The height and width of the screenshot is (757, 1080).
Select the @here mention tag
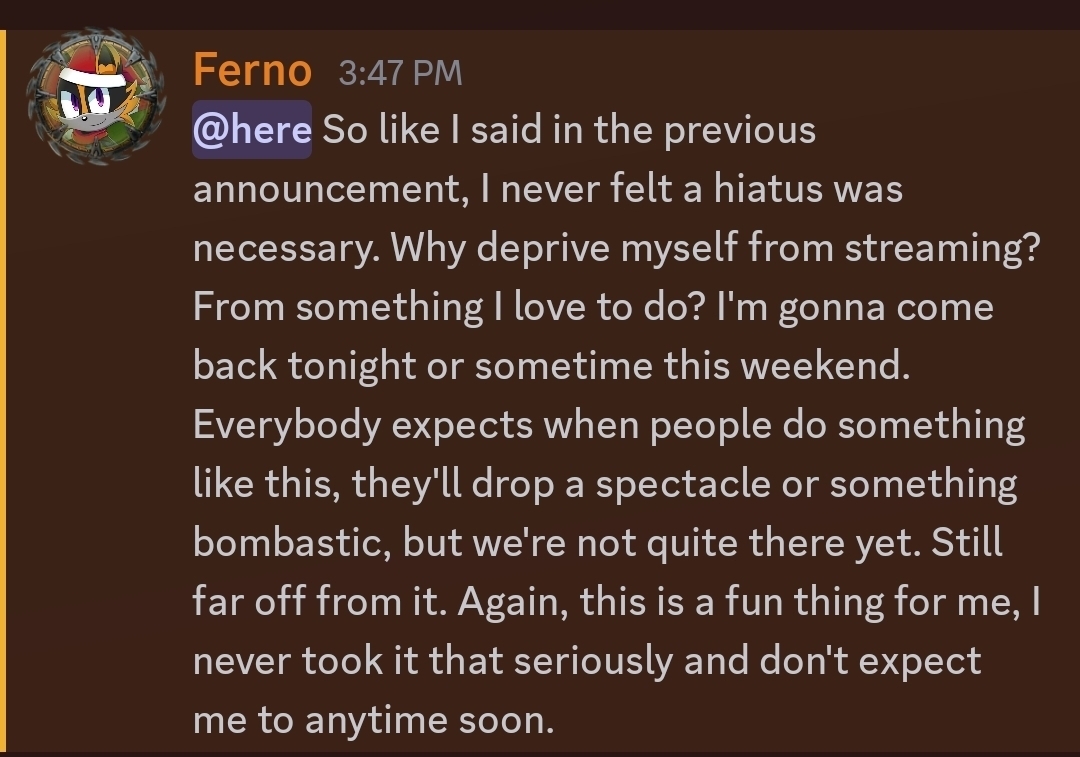pos(252,131)
